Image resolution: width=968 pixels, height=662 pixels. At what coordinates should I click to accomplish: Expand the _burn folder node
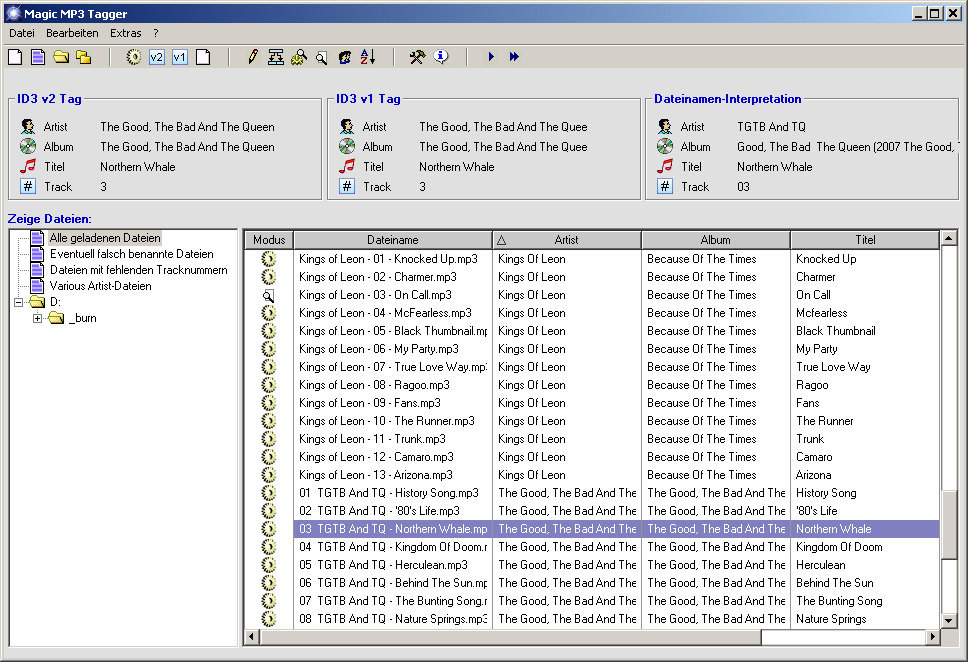38,319
